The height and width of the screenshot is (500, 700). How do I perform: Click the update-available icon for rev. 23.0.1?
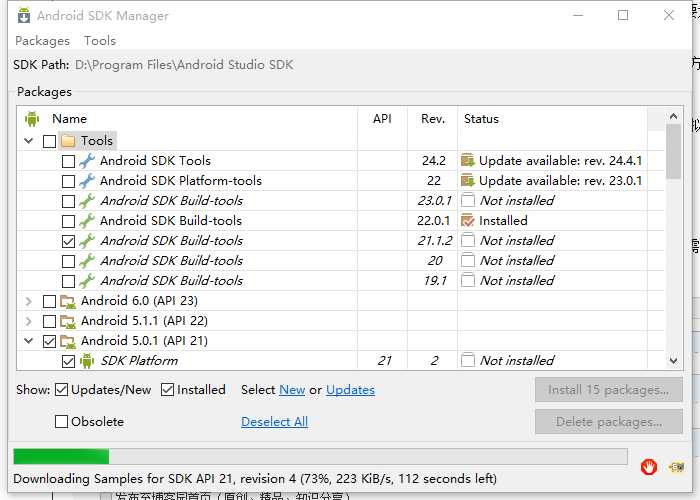467,180
